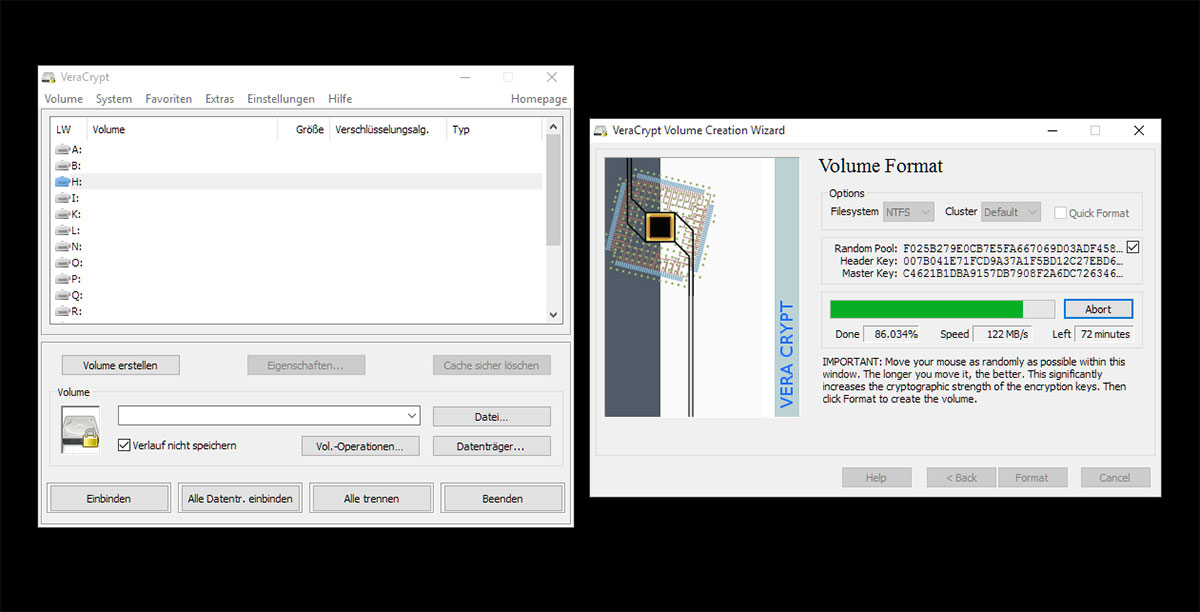The width and height of the screenshot is (1200, 612).
Task: Click the wizard Format button
Action: pyautogui.click(x=1032, y=477)
